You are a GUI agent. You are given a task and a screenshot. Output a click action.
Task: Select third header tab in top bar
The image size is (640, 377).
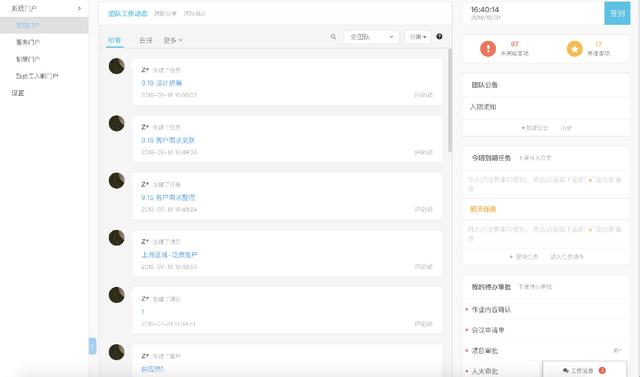point(195,13)
